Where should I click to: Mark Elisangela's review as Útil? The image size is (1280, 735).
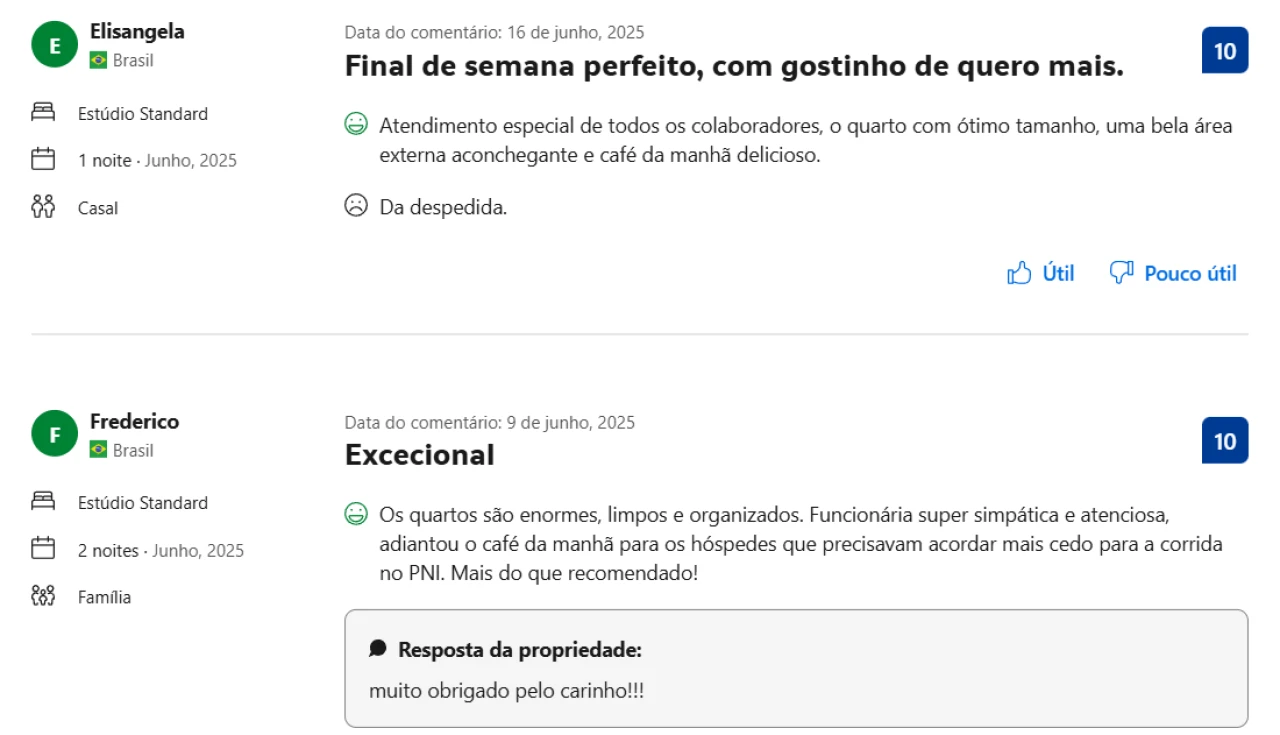click(1057, 273)
